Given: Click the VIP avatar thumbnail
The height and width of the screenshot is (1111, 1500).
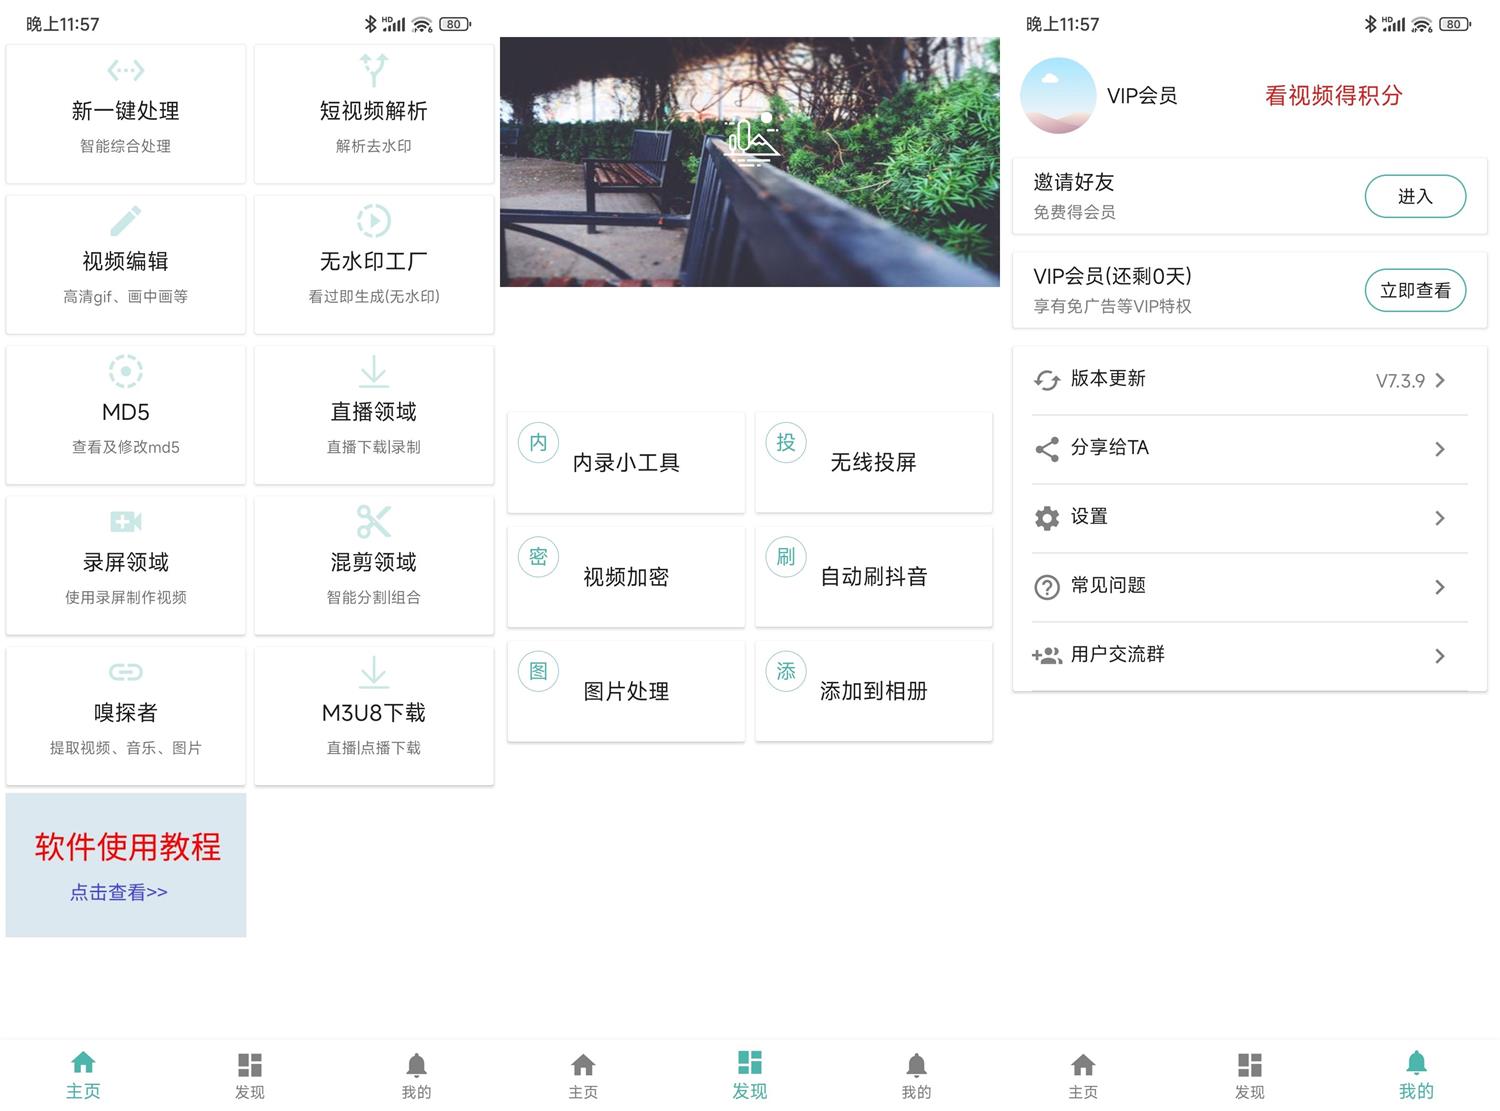Looking at the screenshot, I should pyautogui.click(x=1057, y=95).
